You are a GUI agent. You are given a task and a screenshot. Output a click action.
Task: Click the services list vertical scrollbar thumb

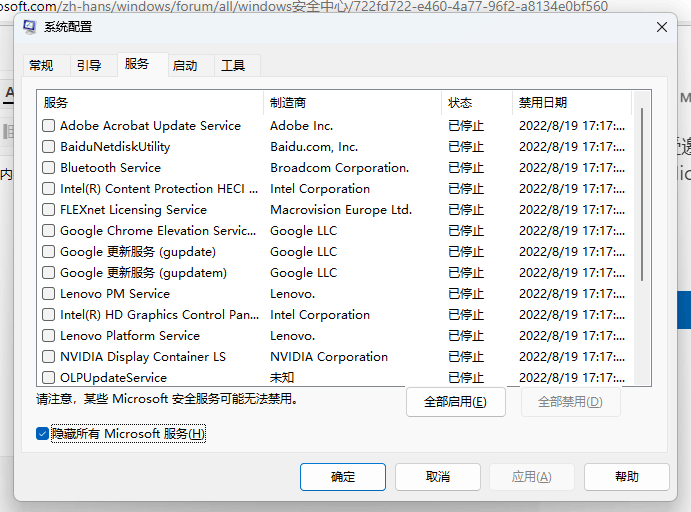click(642, 194)
